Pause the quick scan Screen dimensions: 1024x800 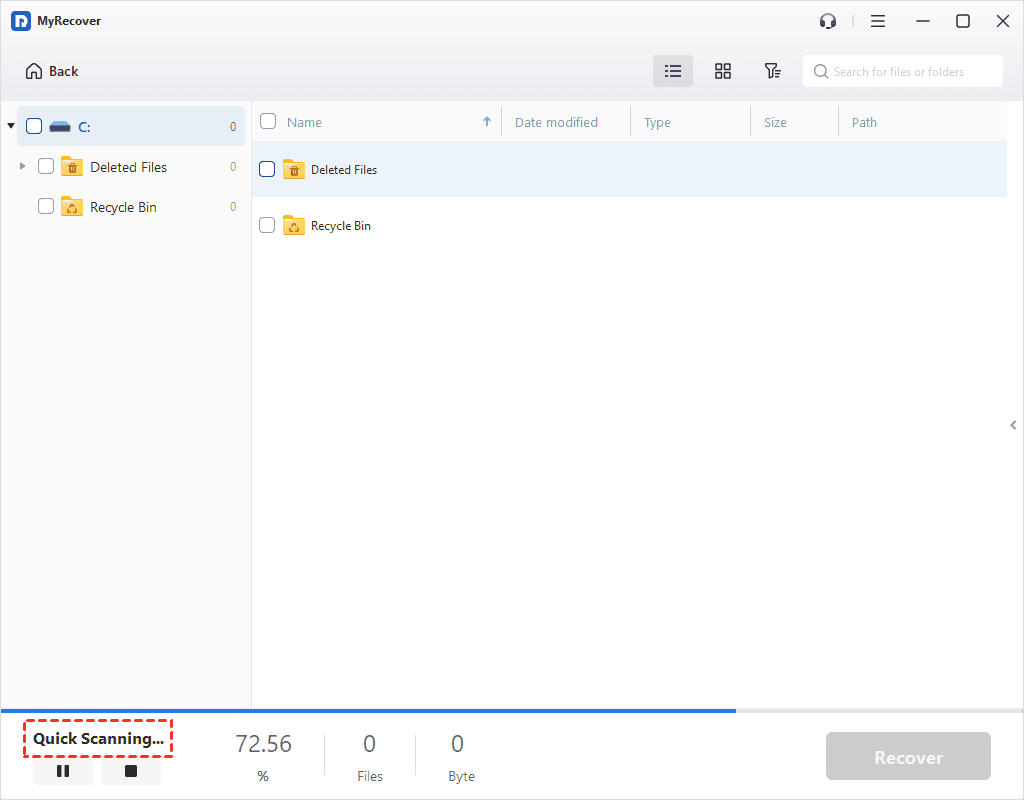pos(62,771)
